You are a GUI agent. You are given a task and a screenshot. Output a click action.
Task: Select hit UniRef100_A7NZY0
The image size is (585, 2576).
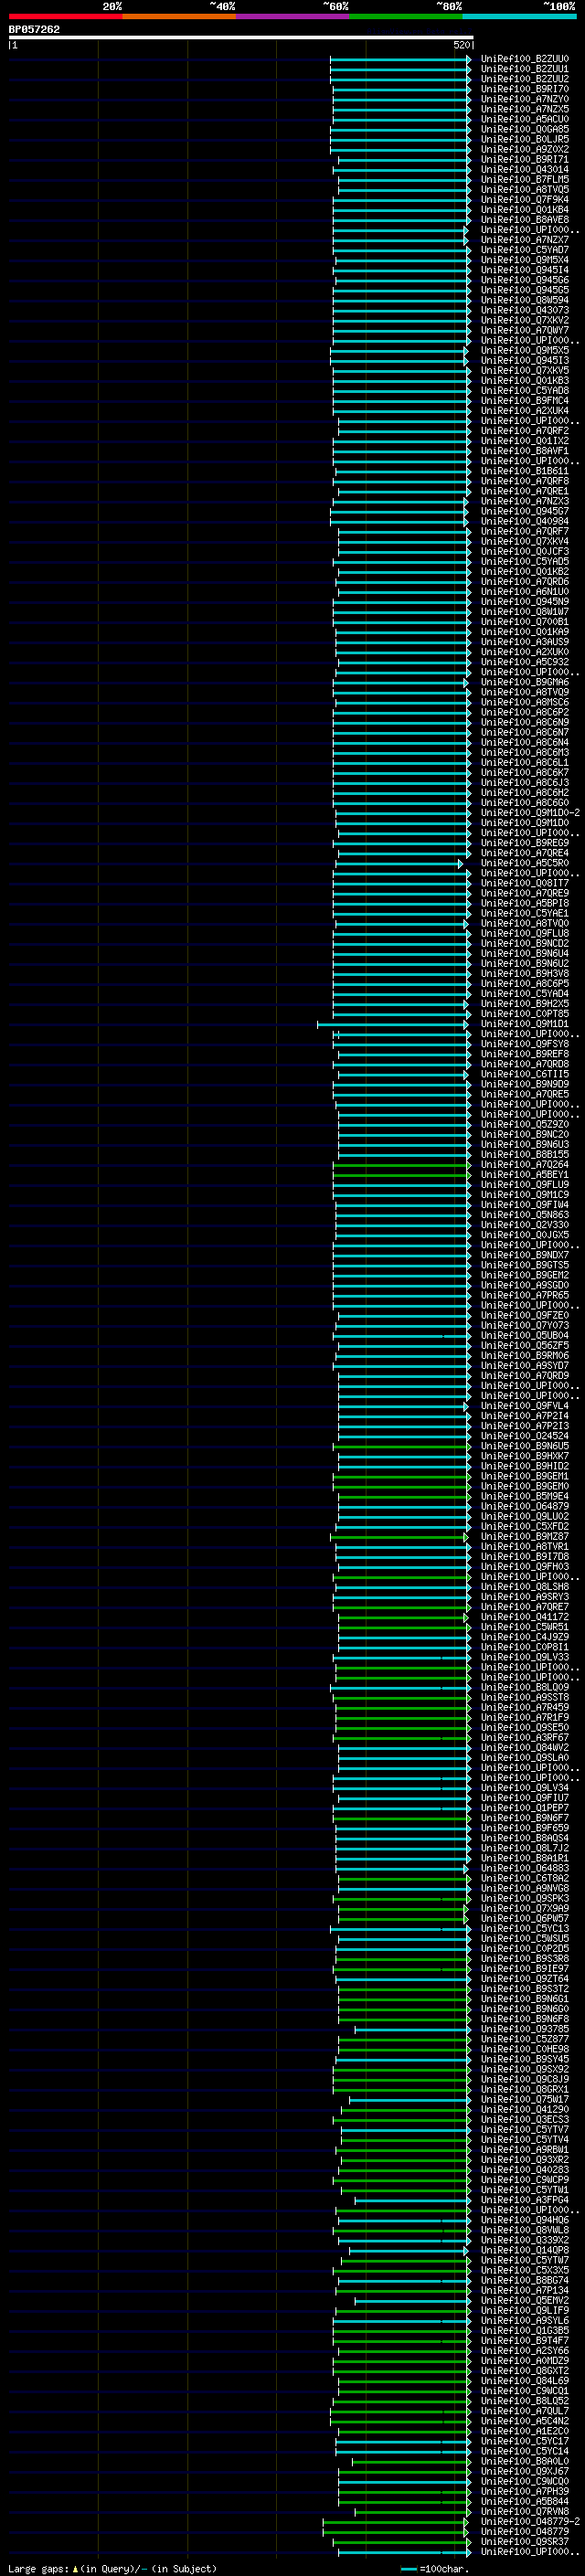pos(524,99)
